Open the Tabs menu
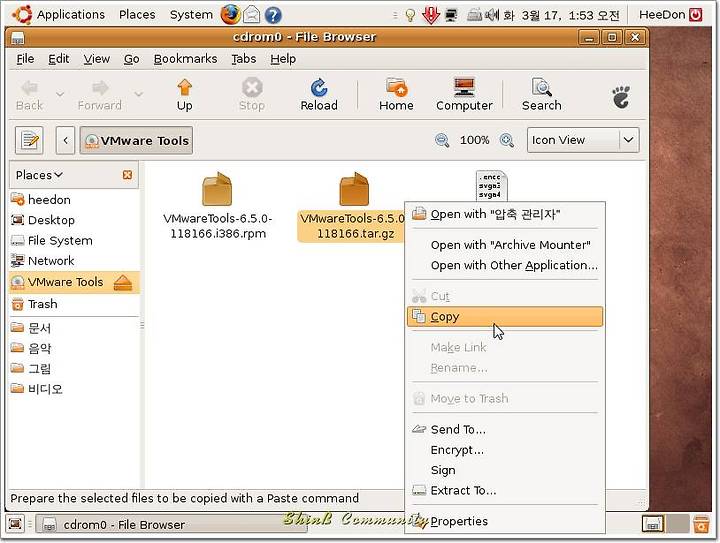 [243, 59]
